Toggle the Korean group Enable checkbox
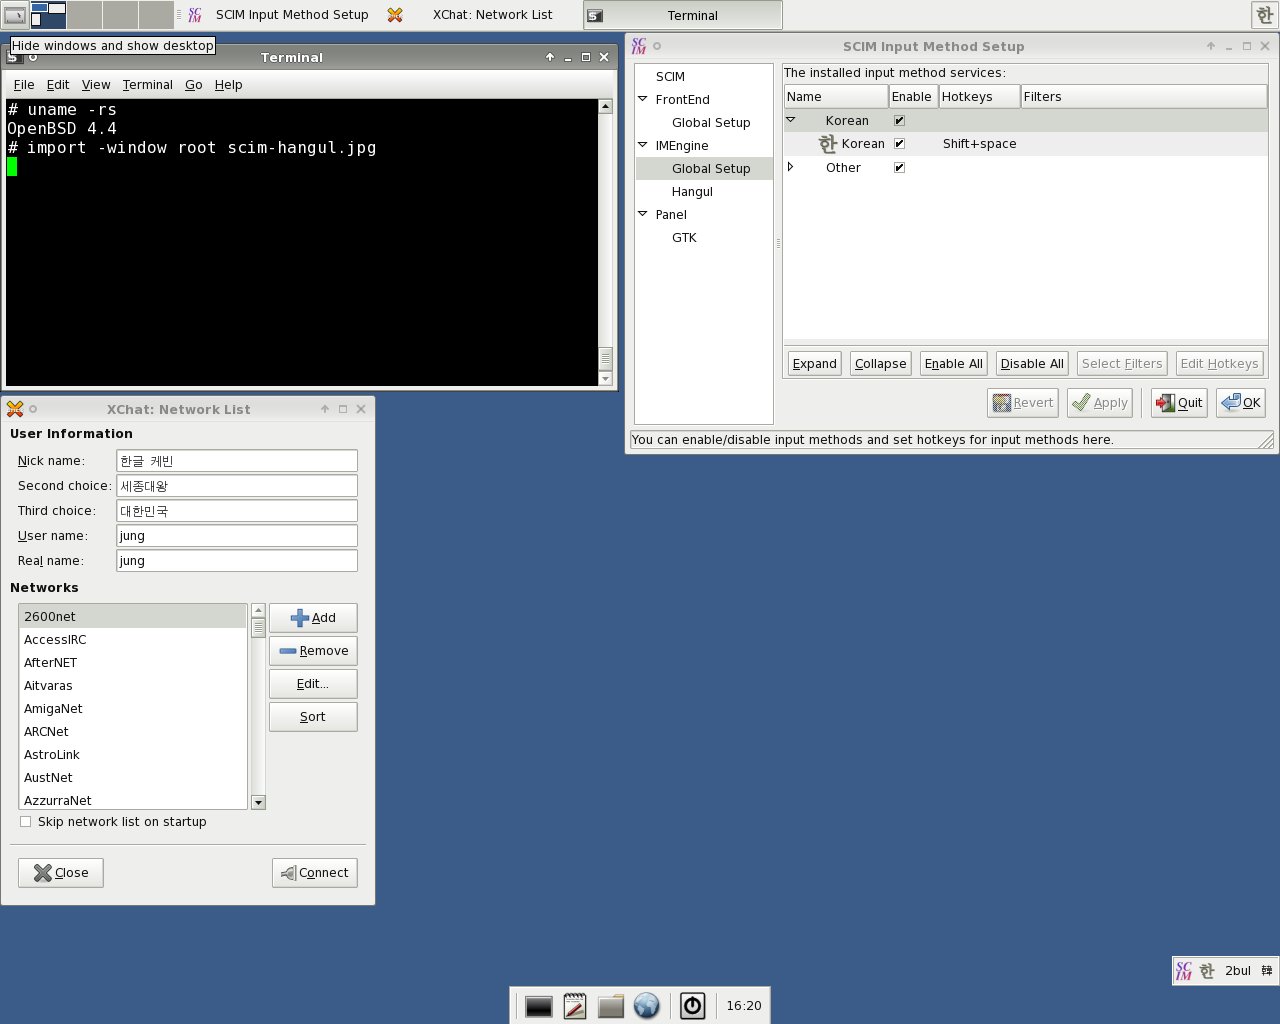 click(x=899, y=121)
